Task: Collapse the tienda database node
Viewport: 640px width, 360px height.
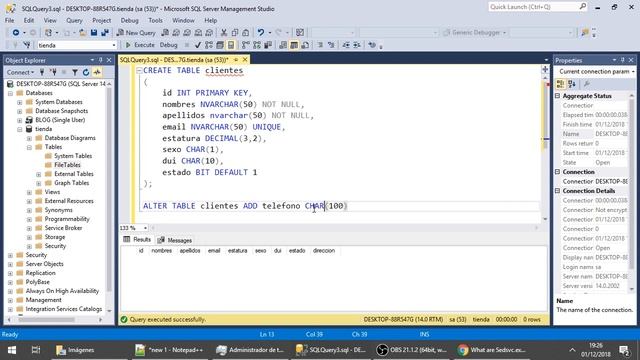Action: click(20, 129)
